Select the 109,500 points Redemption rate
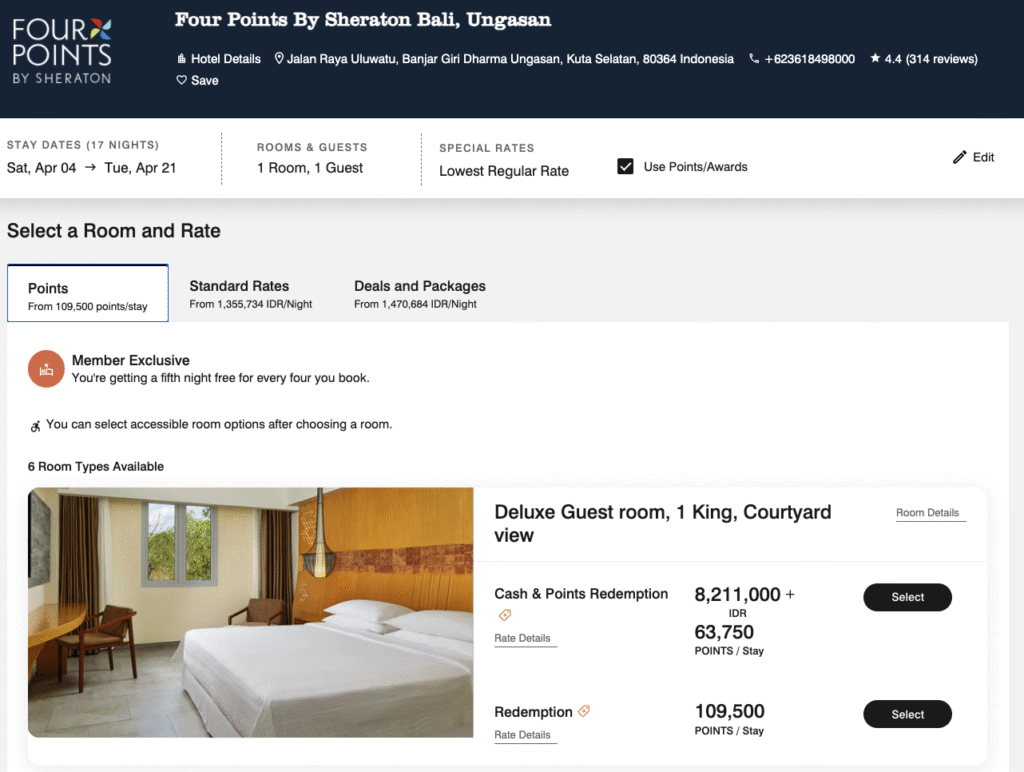 (907, 714)
